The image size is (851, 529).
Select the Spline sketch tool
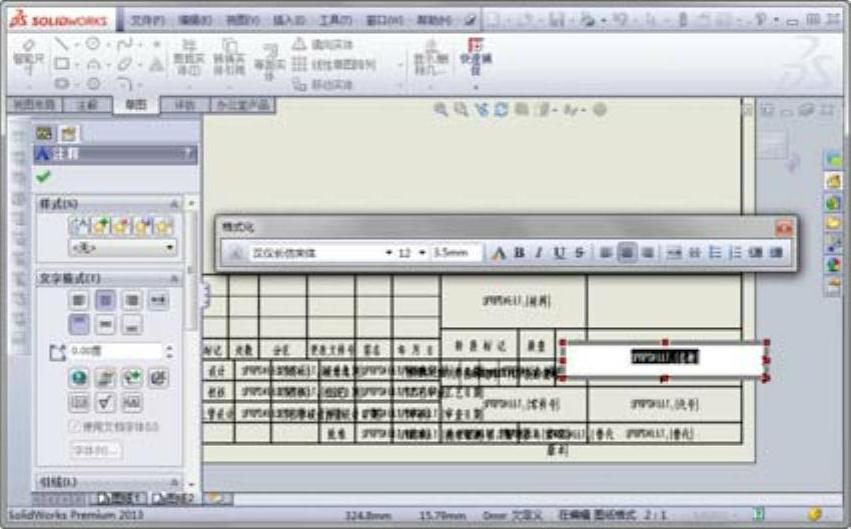(x=125, y=44)
